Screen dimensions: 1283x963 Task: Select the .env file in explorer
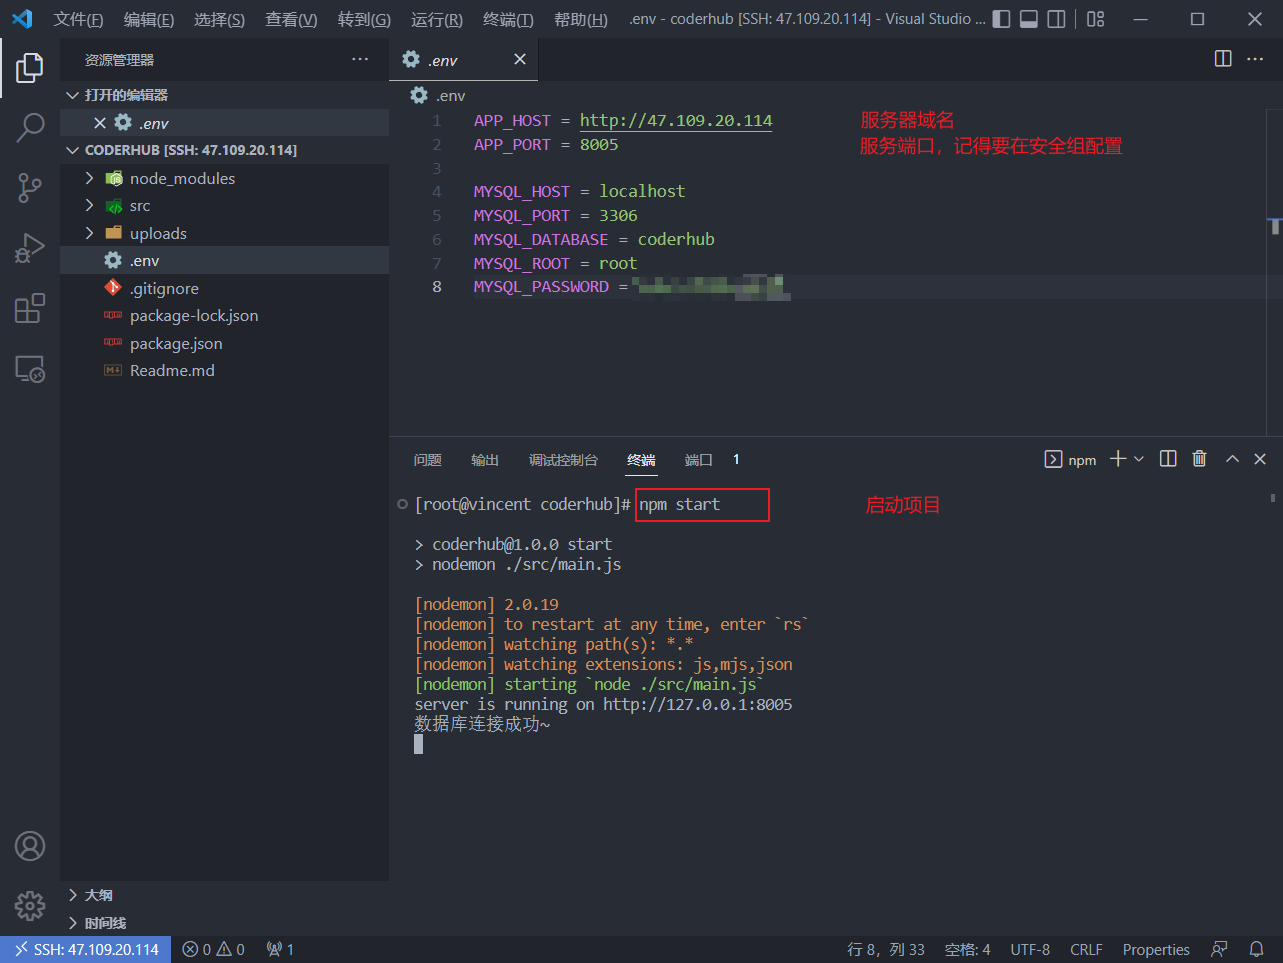[x=224, y=260]
